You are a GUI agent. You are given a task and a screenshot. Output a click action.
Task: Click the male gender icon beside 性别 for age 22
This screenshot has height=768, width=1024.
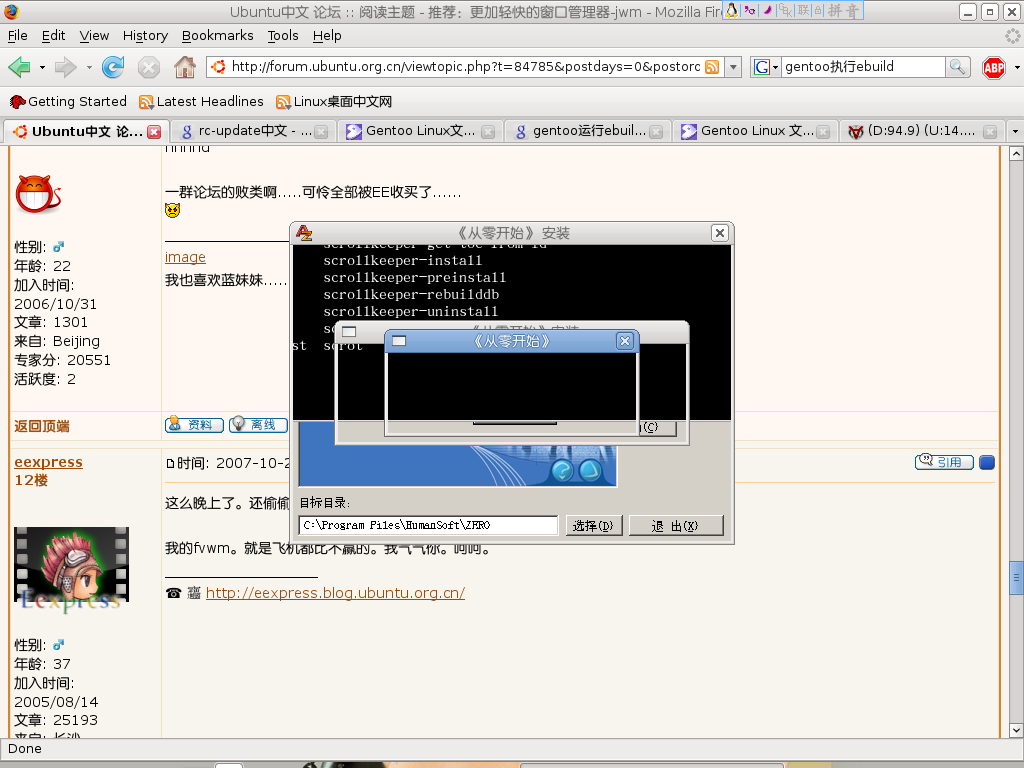click(58, 247)
